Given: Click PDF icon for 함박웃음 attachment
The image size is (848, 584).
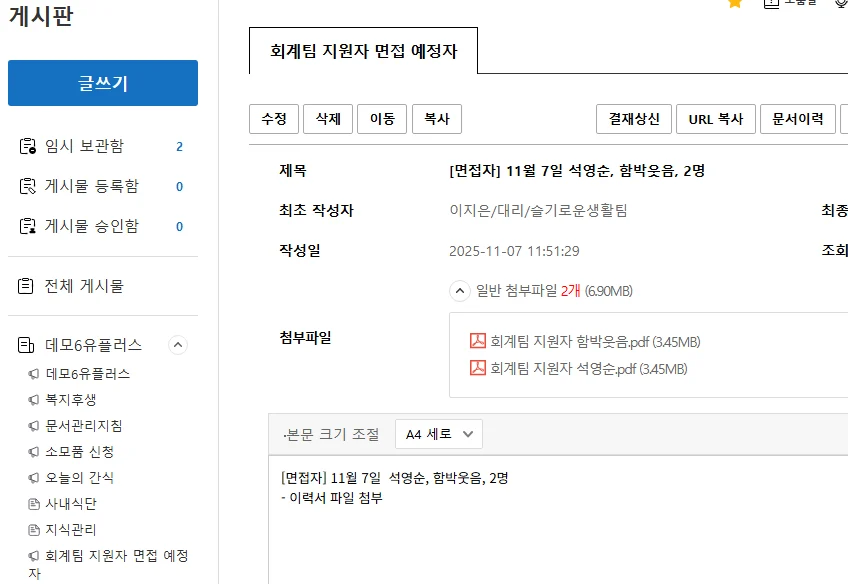Looking at the screenshot, I should point(478,341).
